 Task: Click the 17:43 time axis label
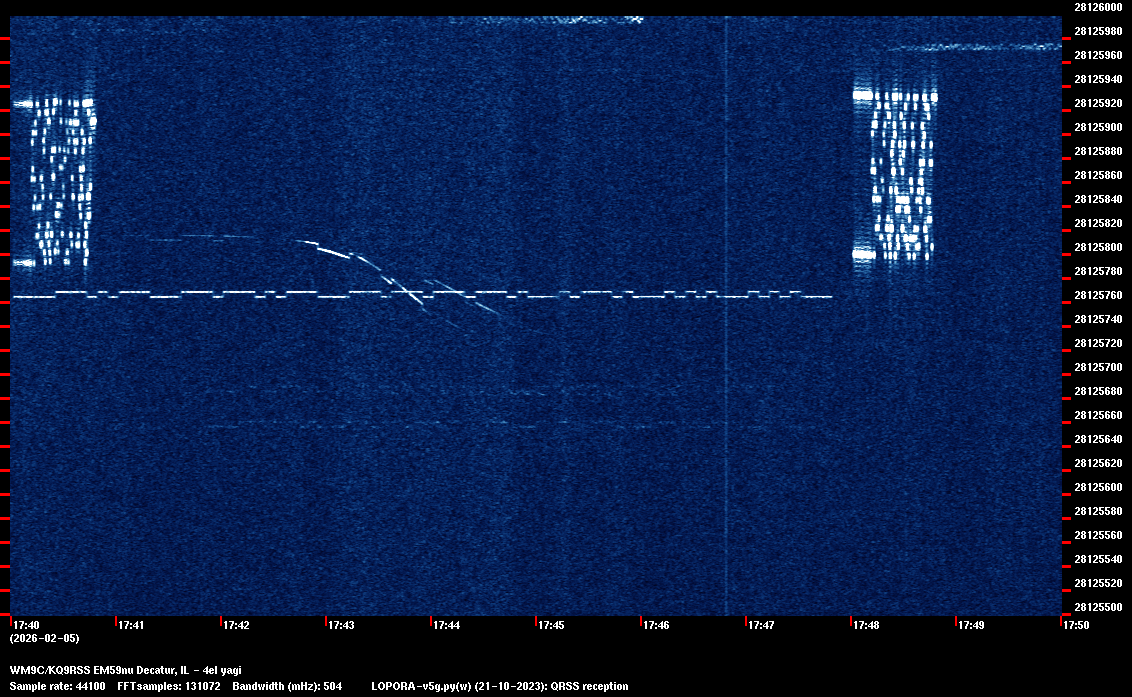click(x=341, y=625)
